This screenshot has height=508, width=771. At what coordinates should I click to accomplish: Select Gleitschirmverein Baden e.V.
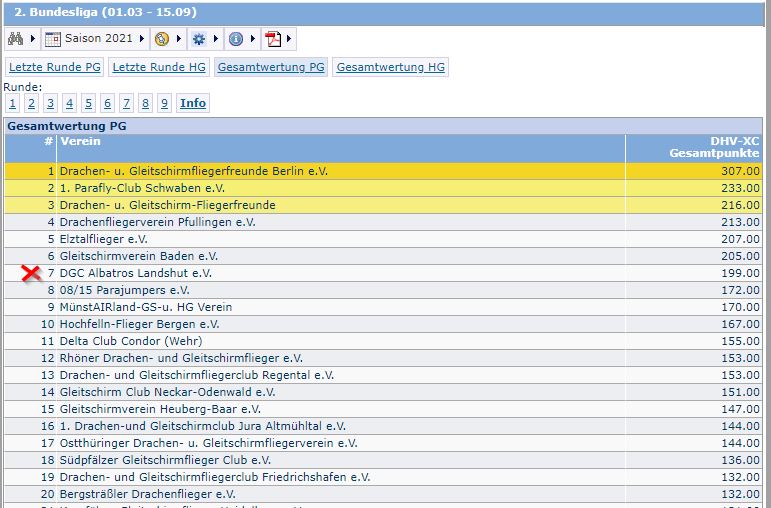139,256
